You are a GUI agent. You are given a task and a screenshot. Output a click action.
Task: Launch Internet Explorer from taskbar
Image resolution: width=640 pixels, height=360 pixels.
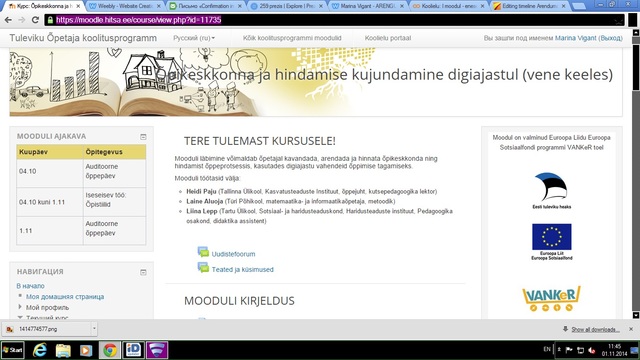(40, 350)
